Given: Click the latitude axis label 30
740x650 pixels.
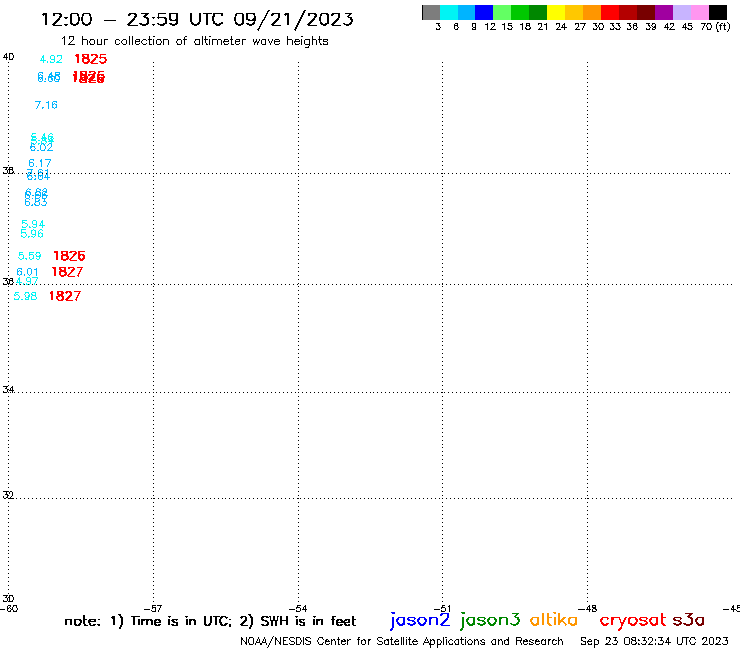Looking at the screenshot, I should coord(8,599).
